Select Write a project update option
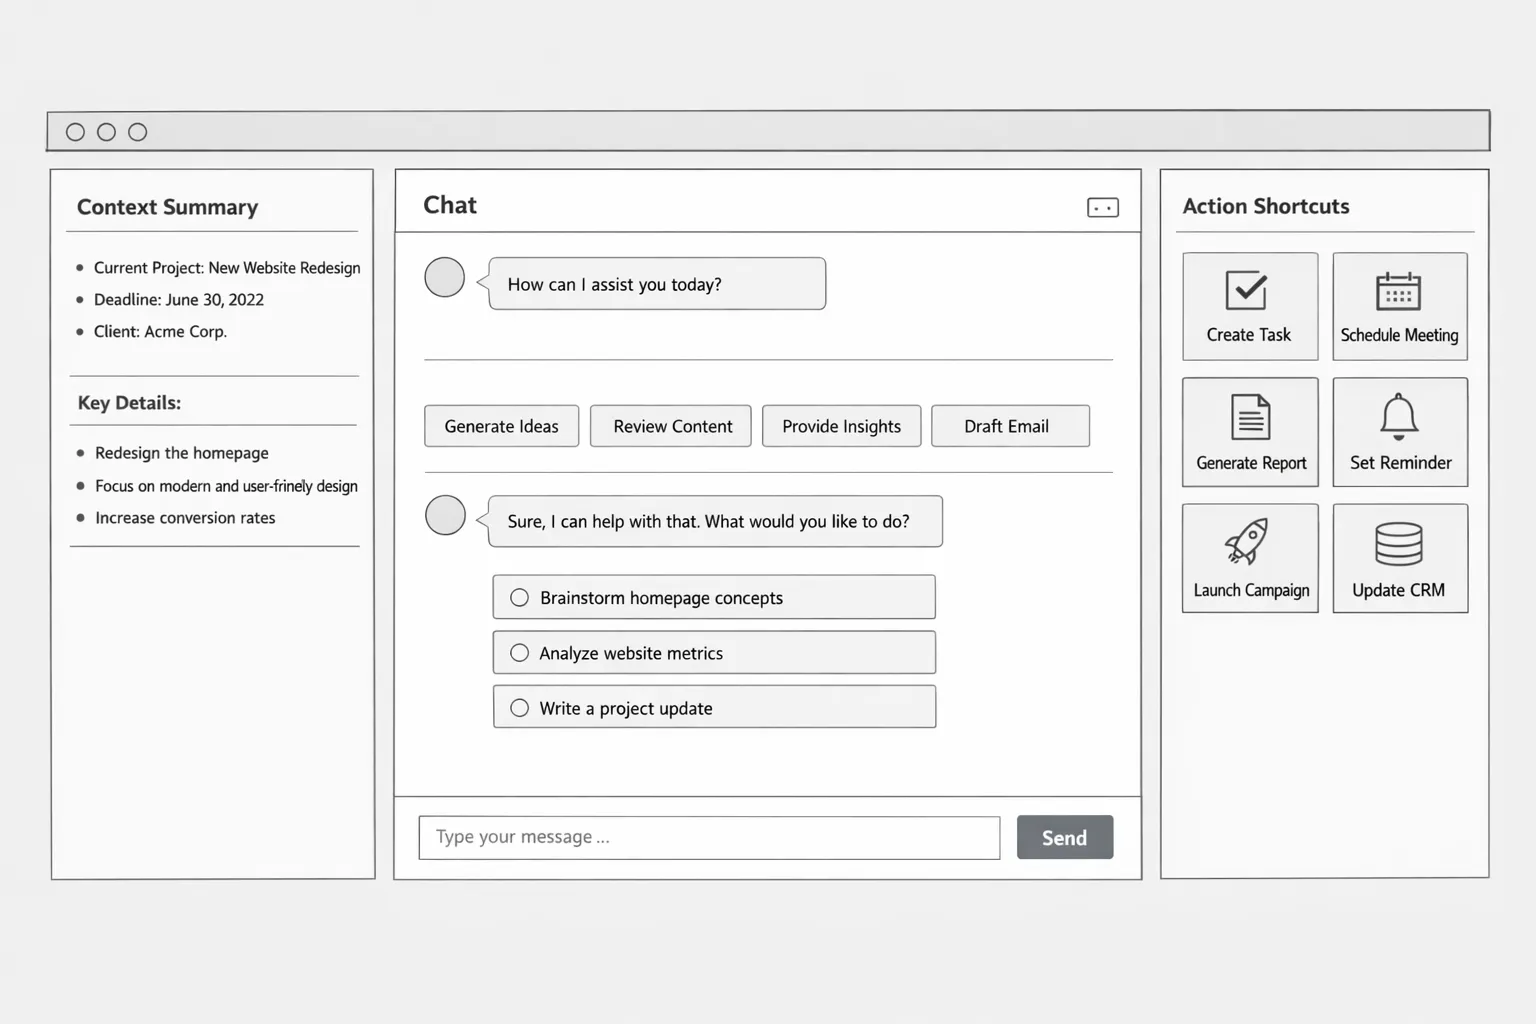This screenshot has width=1536, height=1024. click(x=520, y=708)
